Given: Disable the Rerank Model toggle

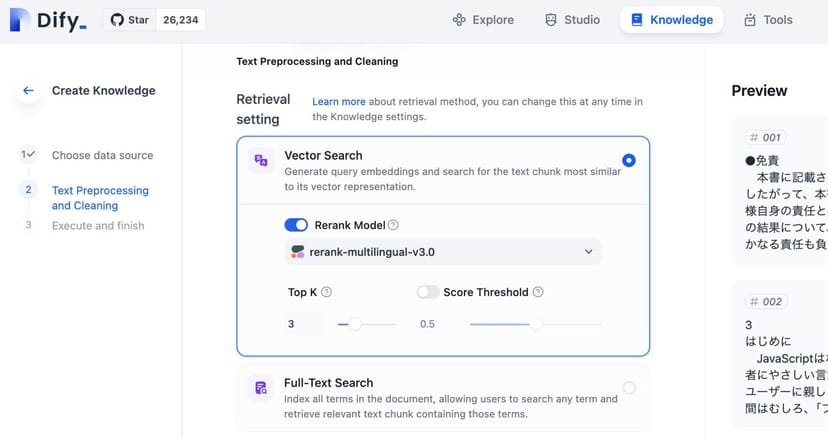Looking at the screenshot, I should click(296, 225).
